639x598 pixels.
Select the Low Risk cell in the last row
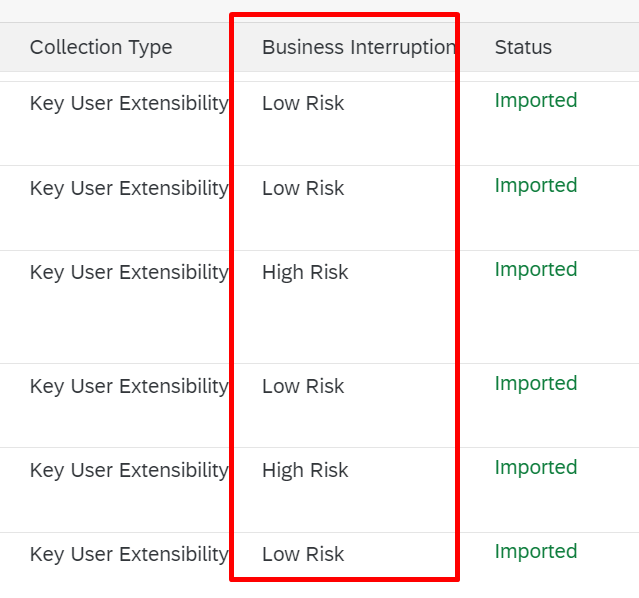(x=303, y=554)
